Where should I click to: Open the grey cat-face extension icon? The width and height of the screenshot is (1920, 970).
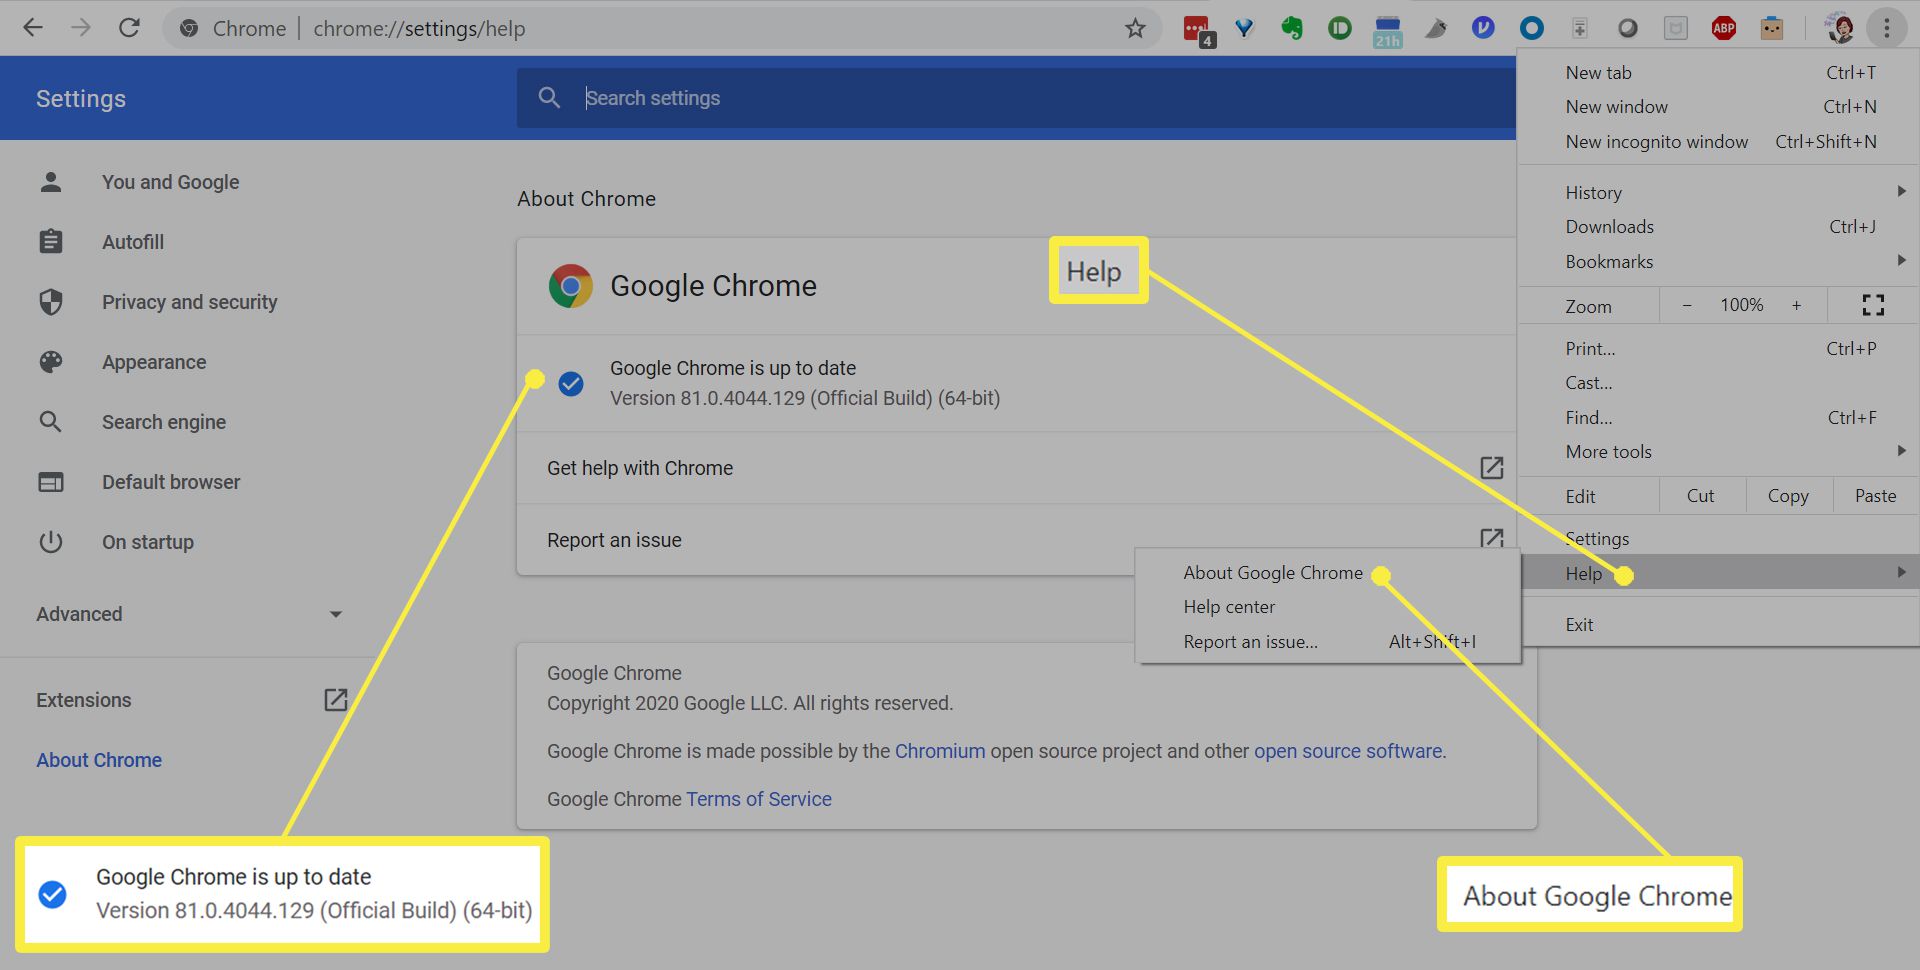point(1676,28)
